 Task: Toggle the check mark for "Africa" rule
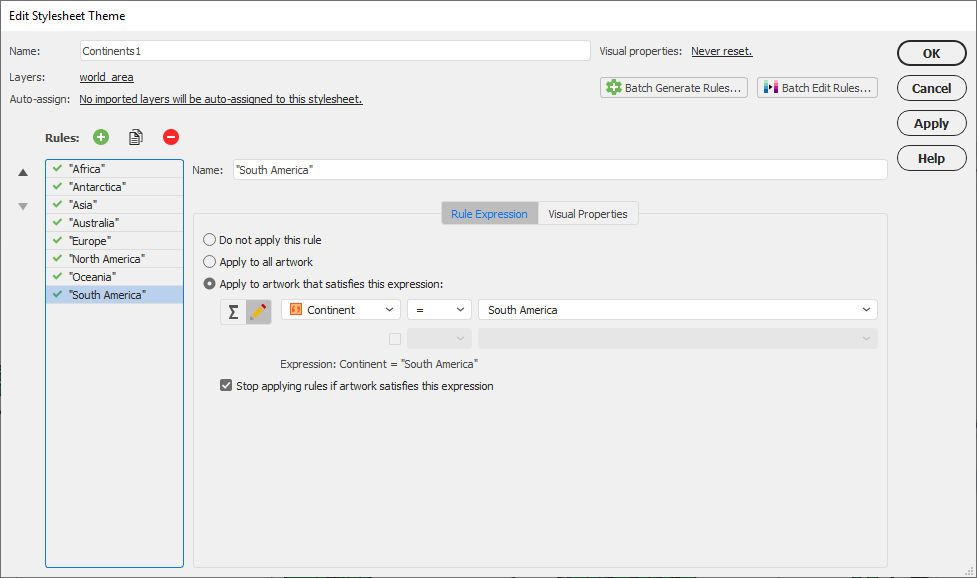(57, 168)
